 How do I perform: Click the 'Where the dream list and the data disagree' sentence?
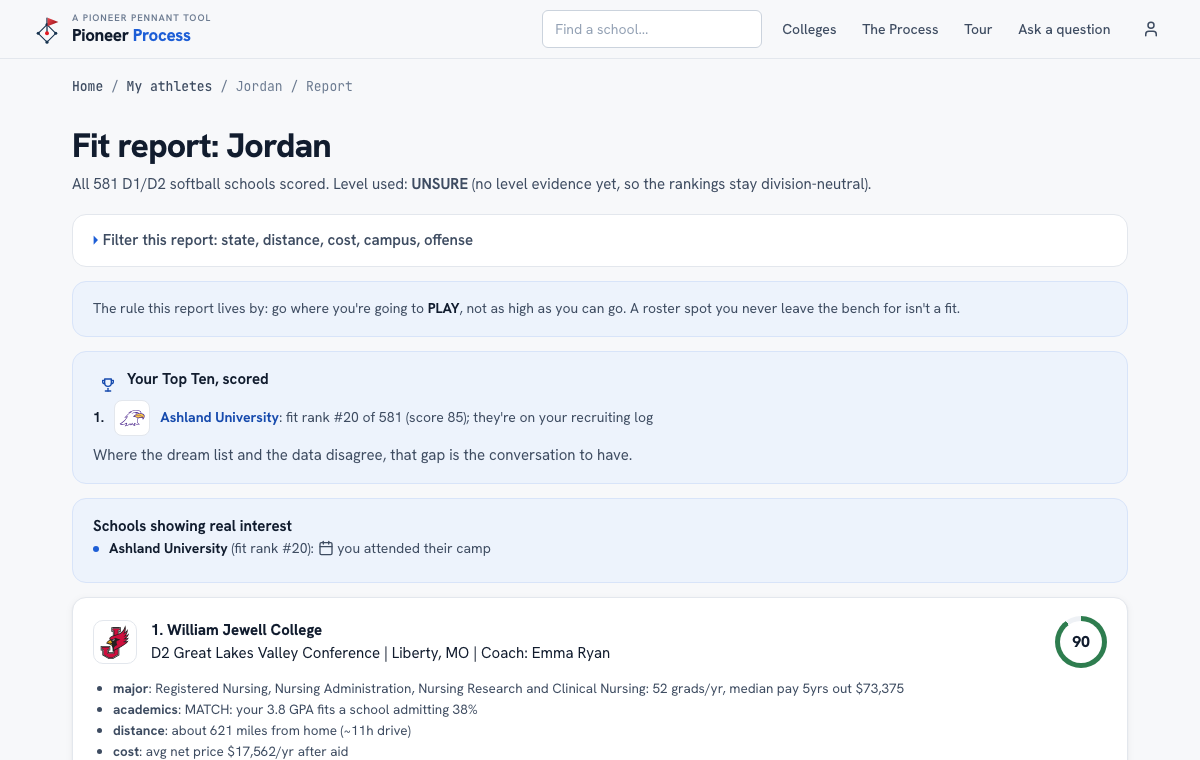[x=362, y=455]
